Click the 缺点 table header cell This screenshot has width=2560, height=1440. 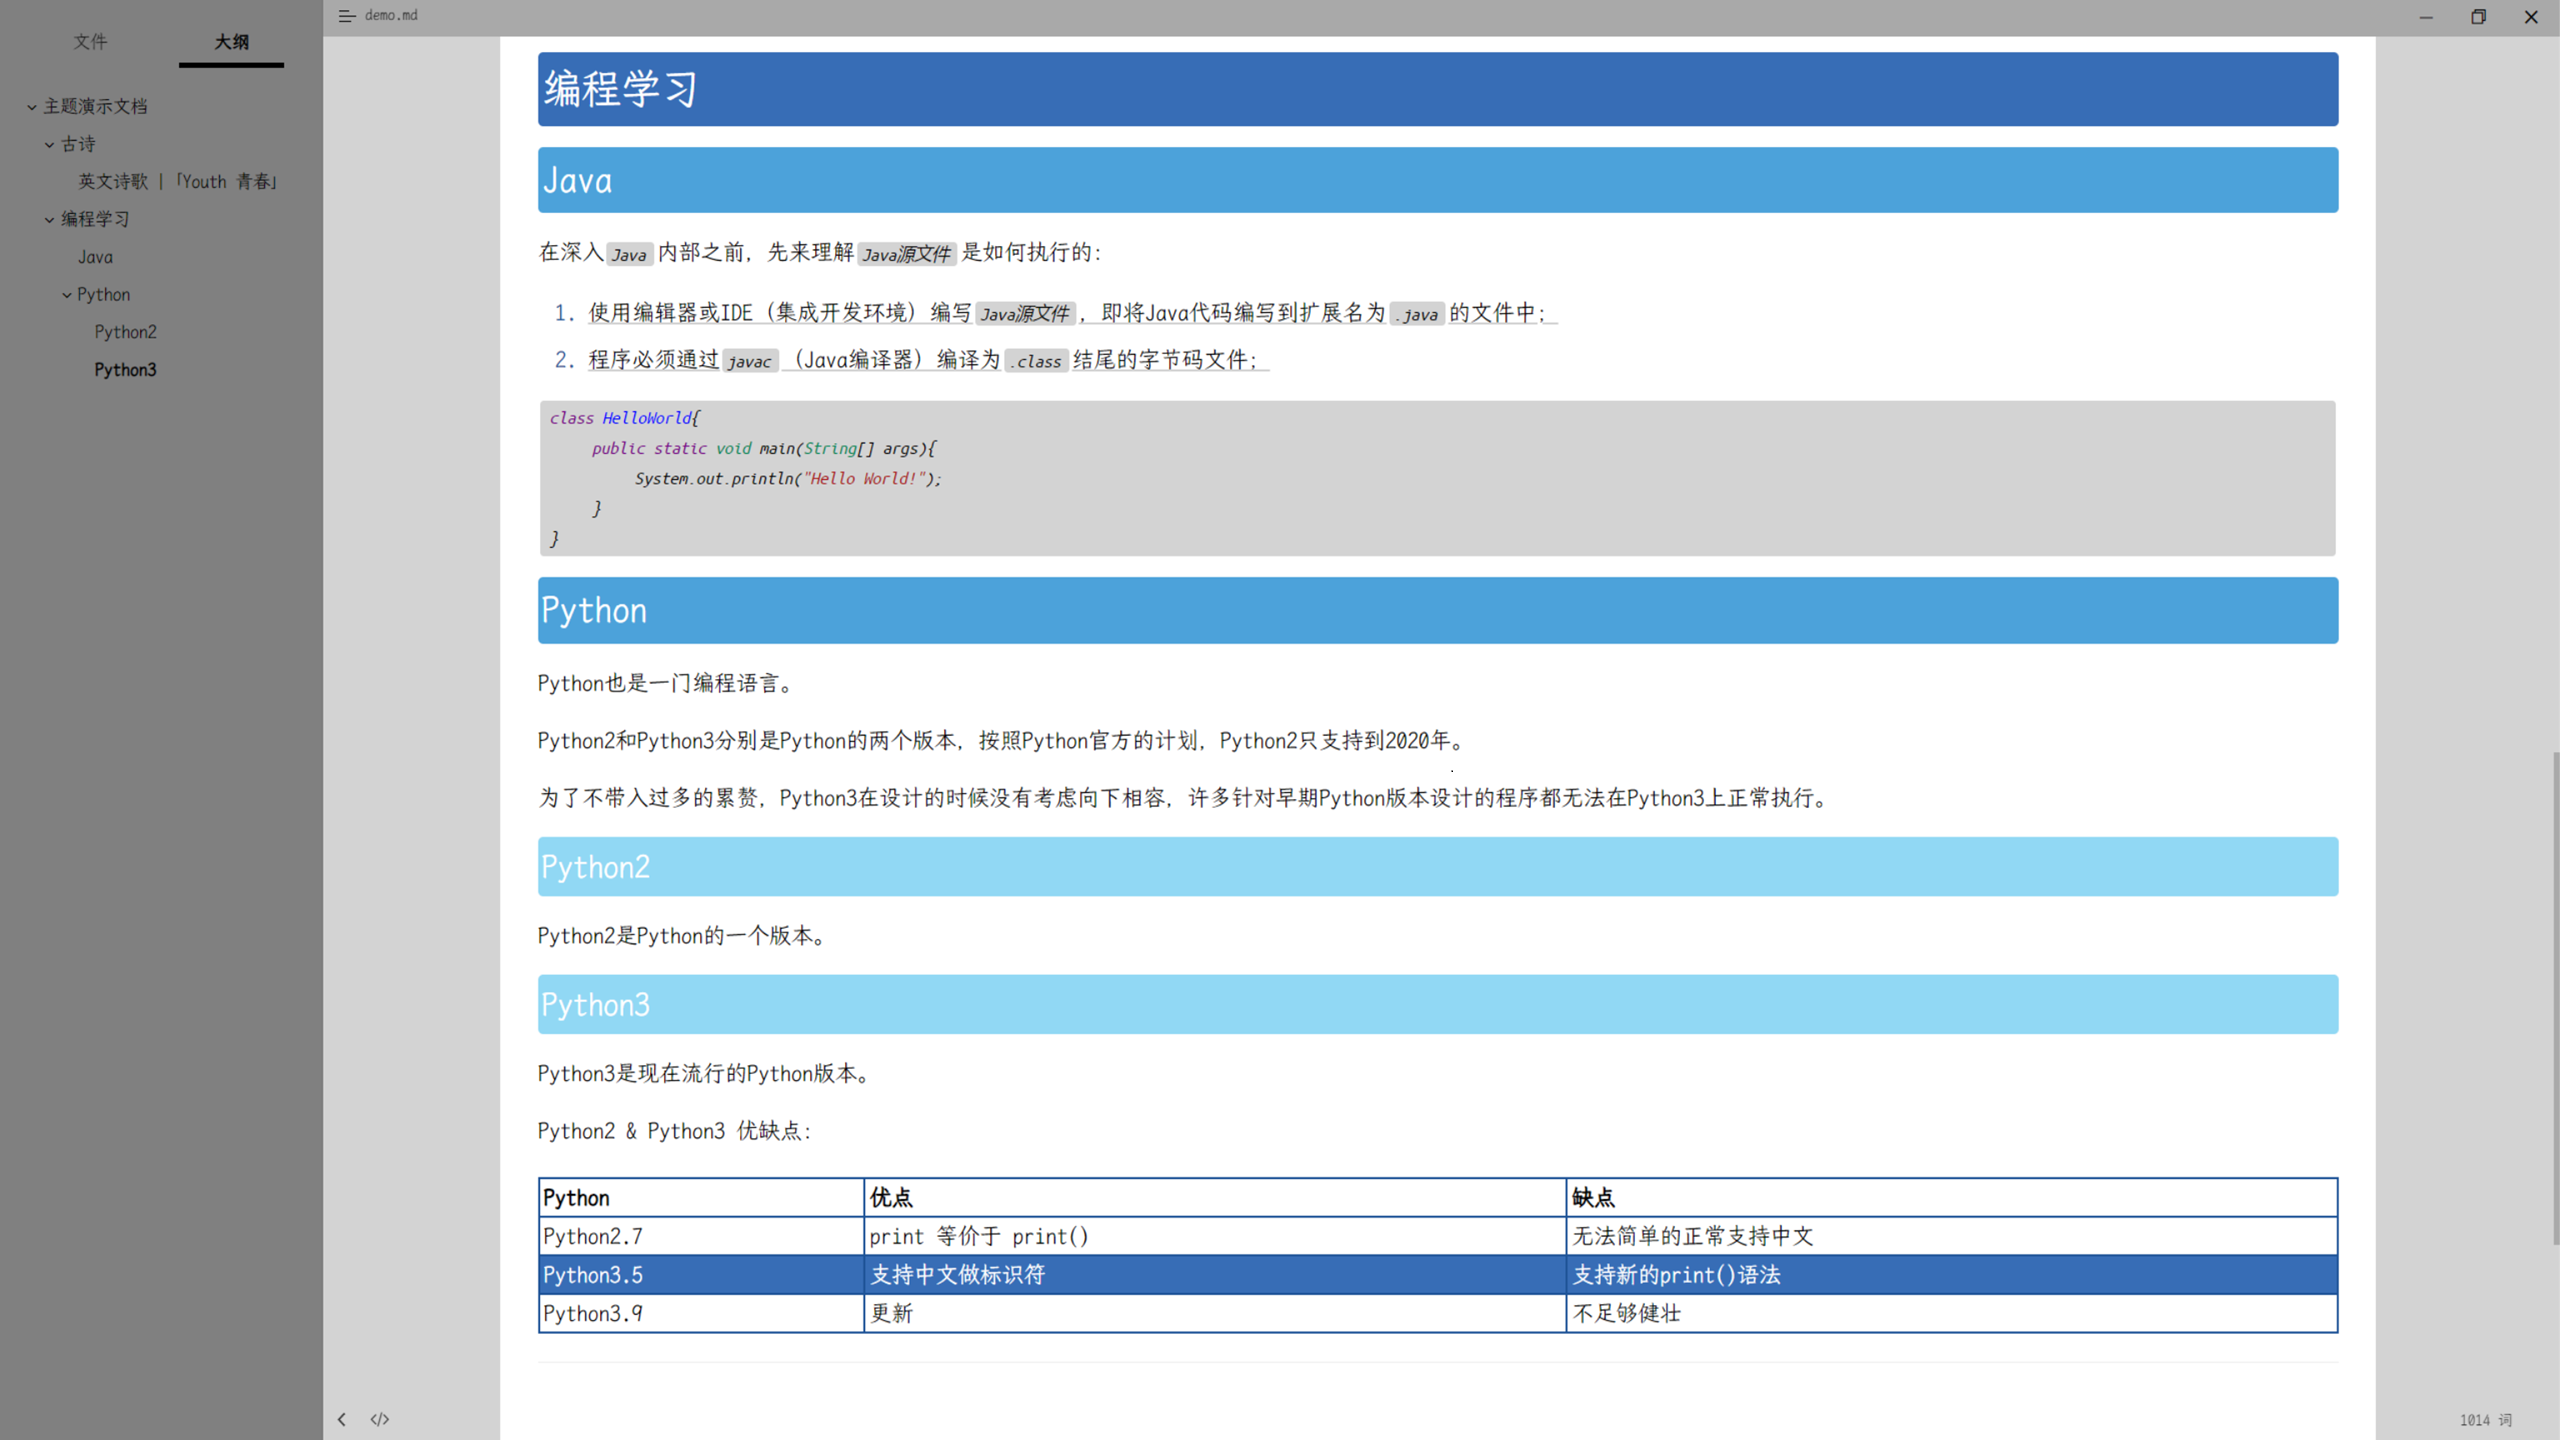point(1952,1197)
